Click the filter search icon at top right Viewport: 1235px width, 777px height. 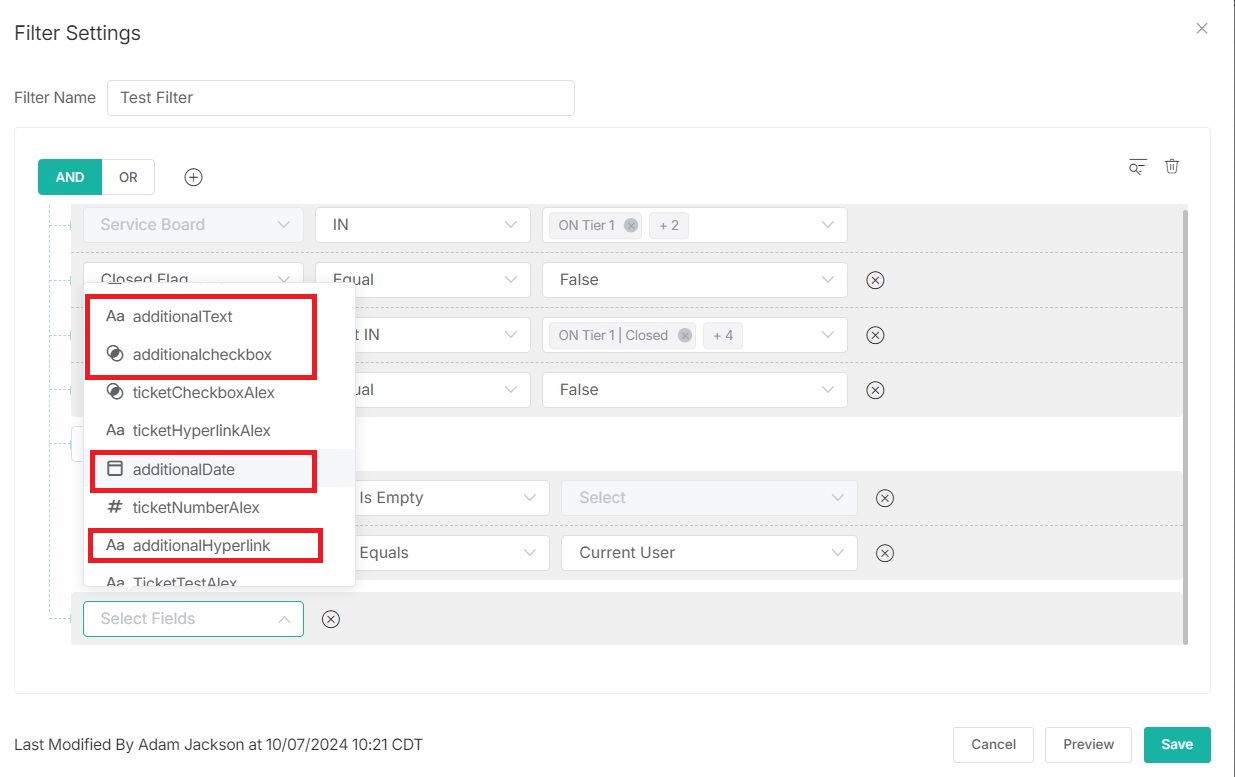click(1137, 167)
